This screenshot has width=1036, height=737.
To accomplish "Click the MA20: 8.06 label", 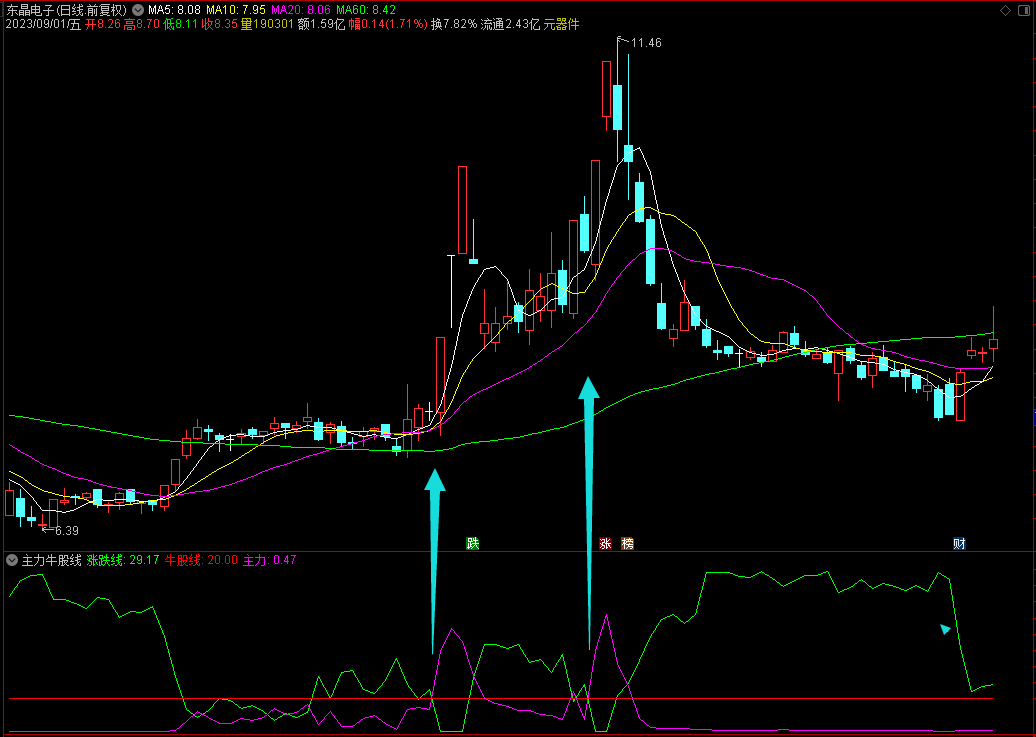I will coord(301,11).
